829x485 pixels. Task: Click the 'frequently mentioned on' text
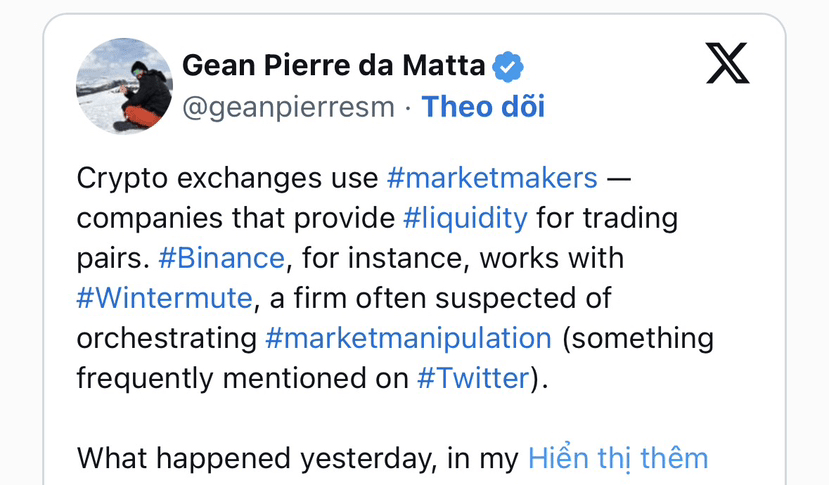point(243,378)
